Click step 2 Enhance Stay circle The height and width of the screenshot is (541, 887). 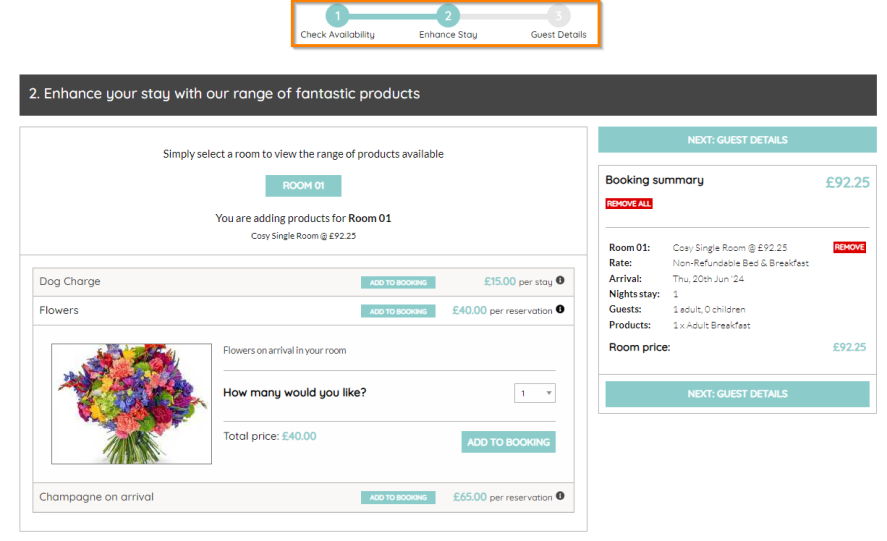point(448,16)
